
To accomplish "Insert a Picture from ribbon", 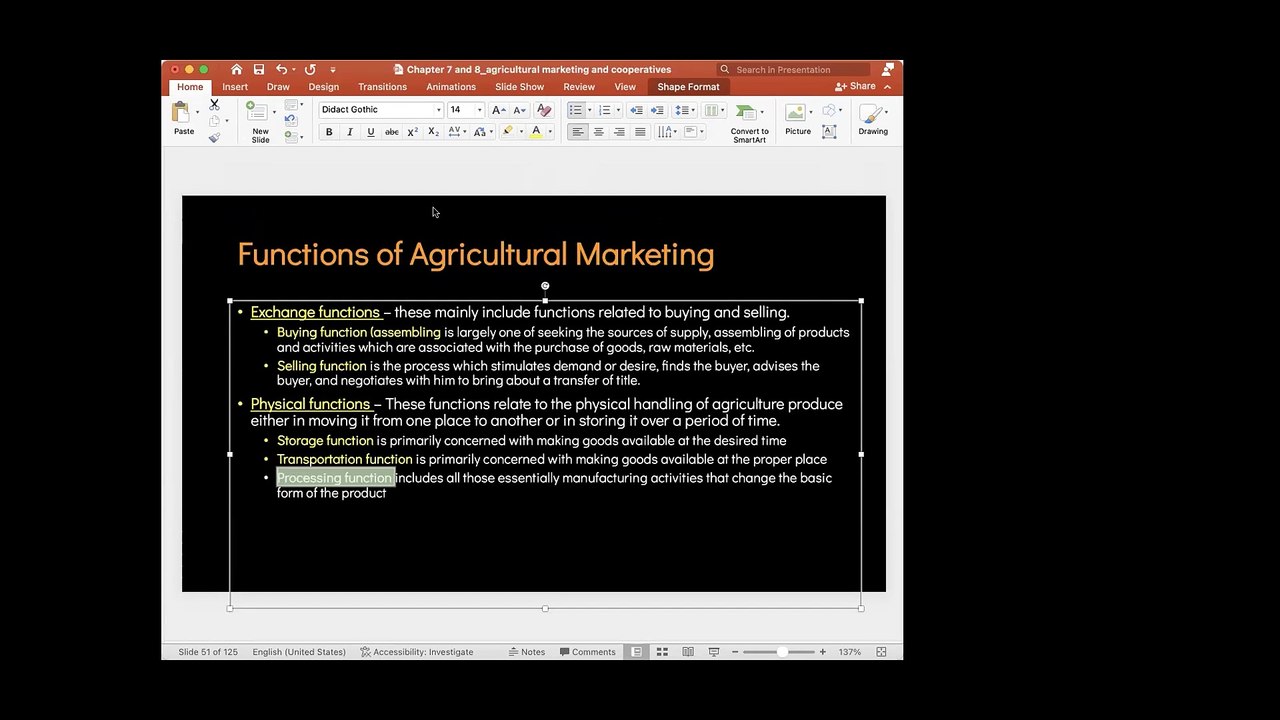I will click(x=798, y=119).
